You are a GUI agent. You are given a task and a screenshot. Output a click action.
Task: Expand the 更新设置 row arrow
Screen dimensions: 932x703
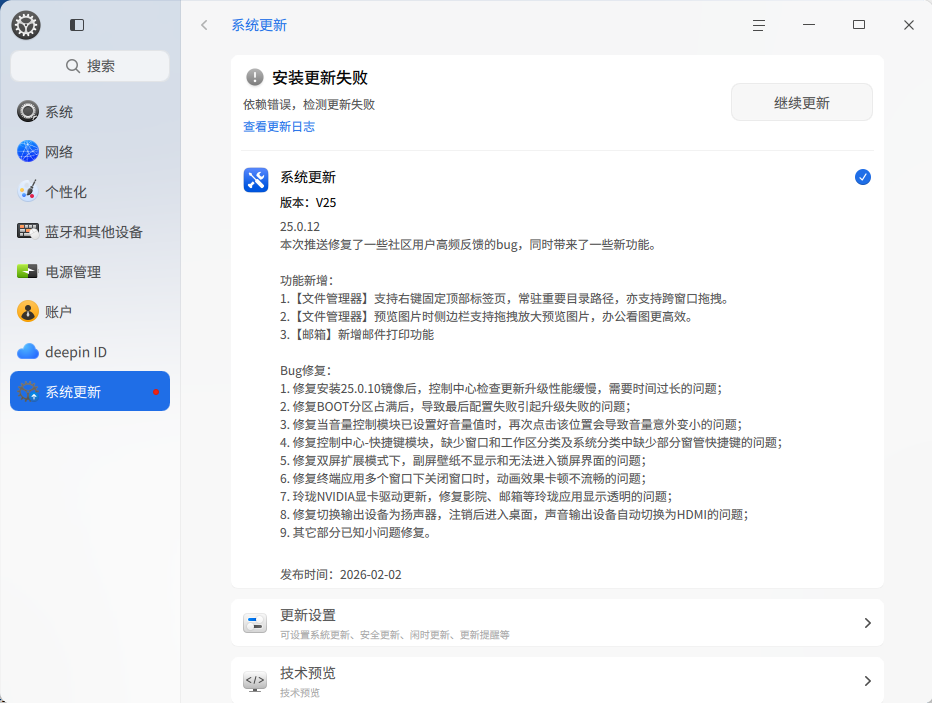point(867,623)
